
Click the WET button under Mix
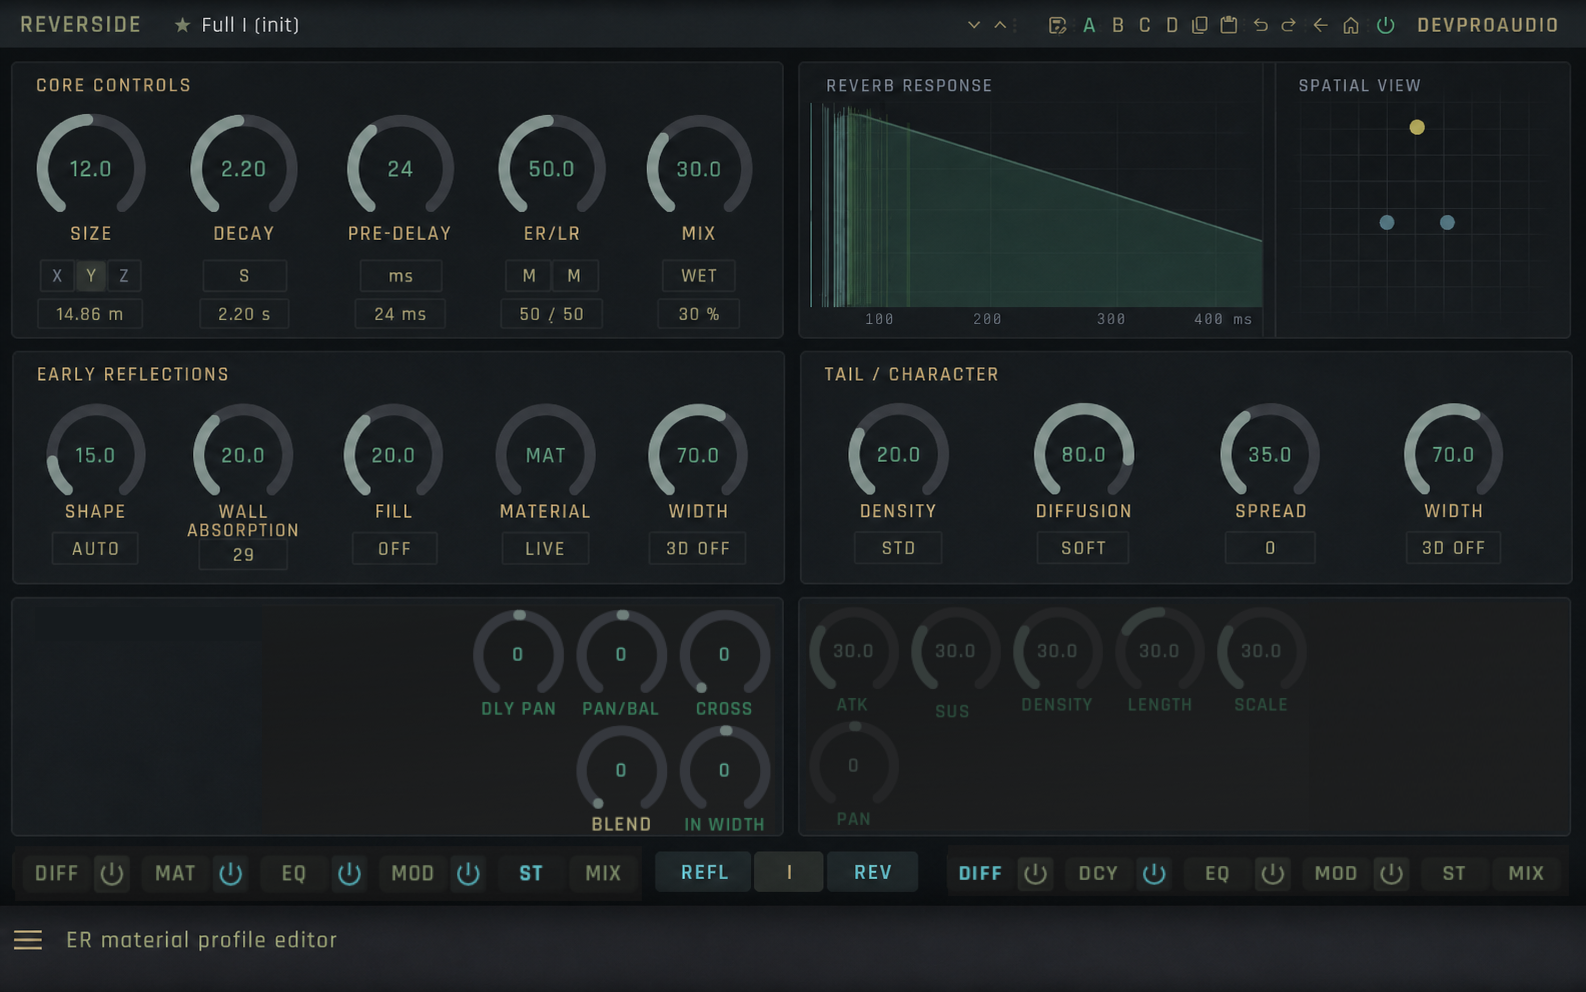699,276
